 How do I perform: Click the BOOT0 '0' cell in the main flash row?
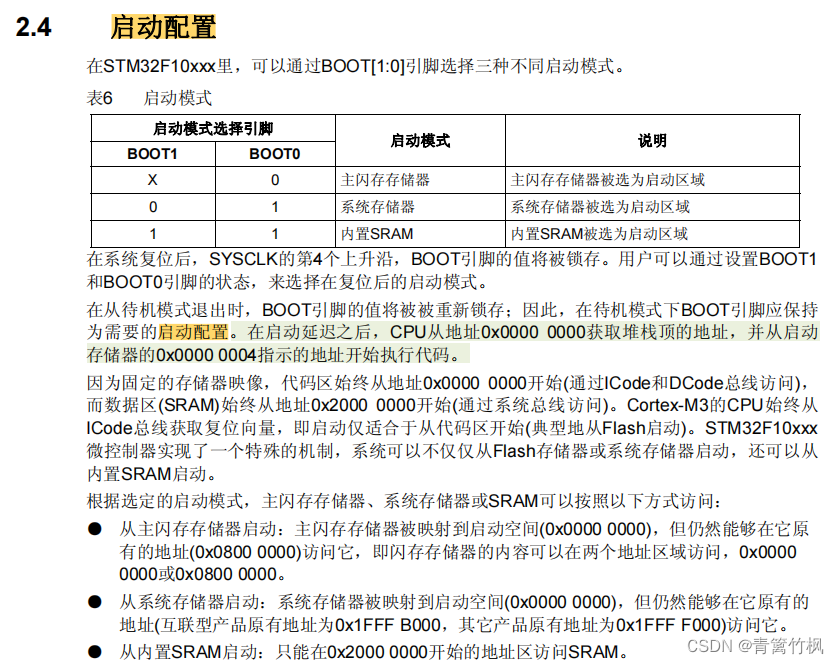click(x=275, y=180)
